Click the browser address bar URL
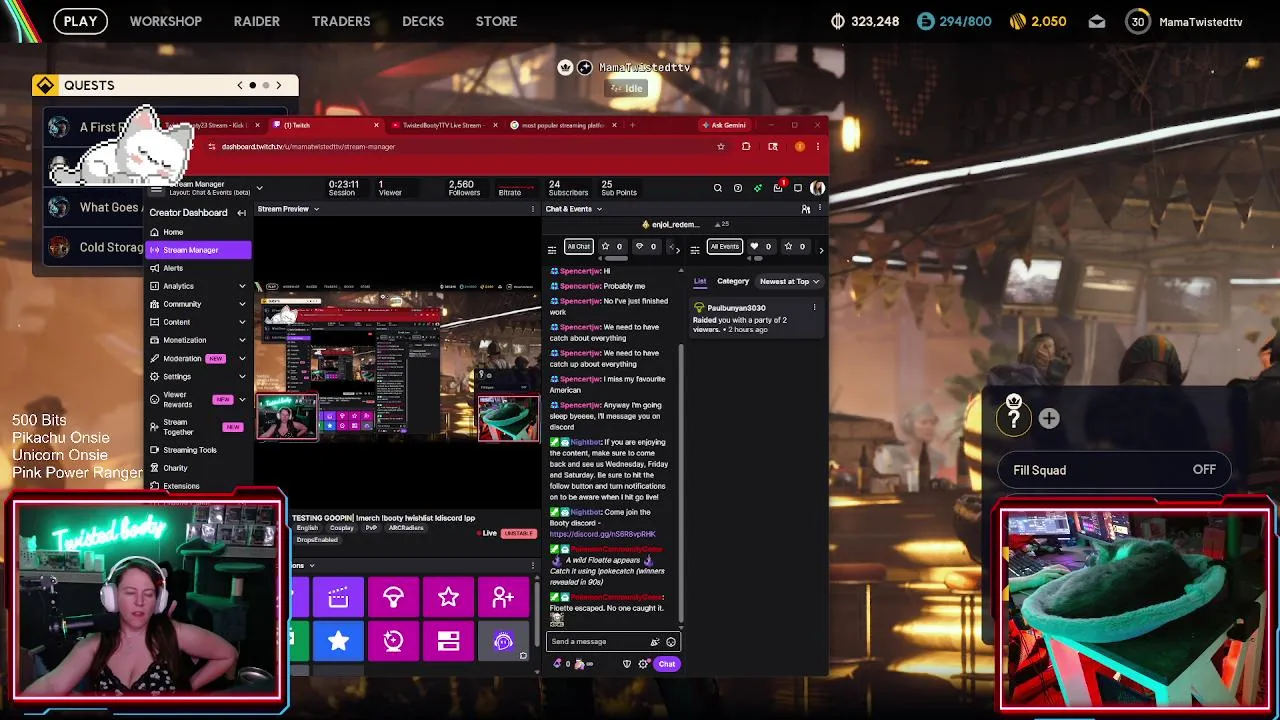 coord(308,147)
